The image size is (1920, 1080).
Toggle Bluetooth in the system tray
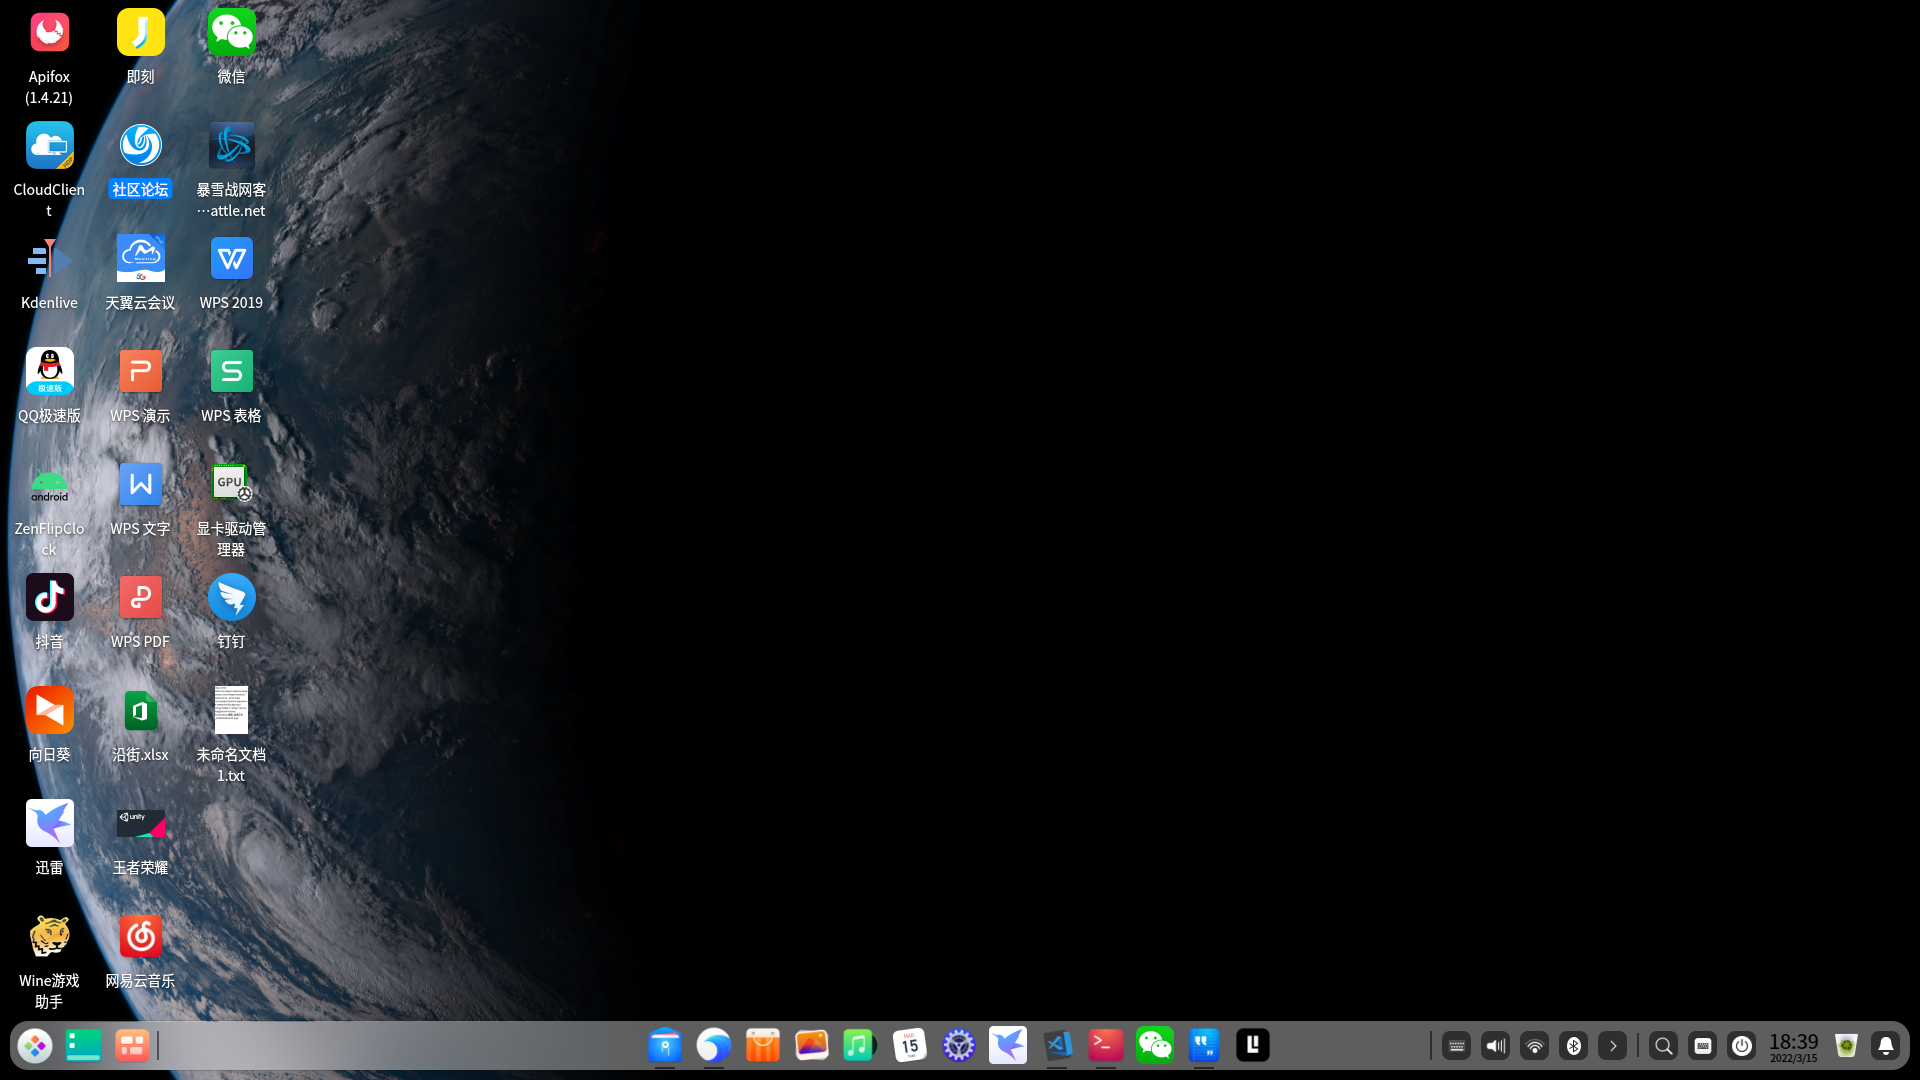1574,1045
